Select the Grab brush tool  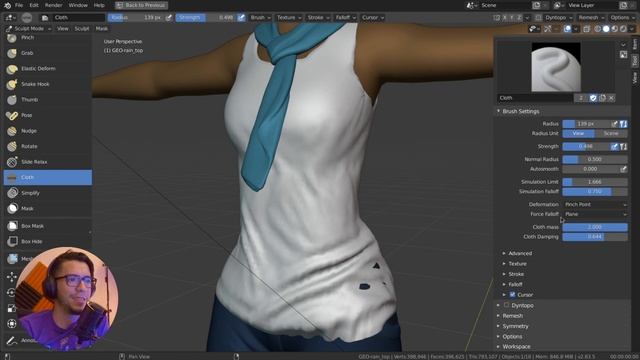tap(48, 53)
